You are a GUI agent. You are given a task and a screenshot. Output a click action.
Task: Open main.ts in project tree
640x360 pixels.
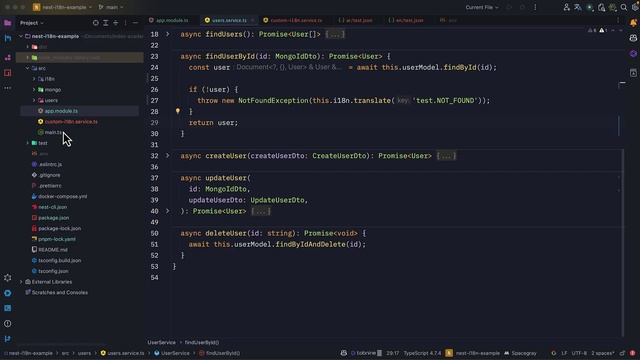click(x=53, y=132)
